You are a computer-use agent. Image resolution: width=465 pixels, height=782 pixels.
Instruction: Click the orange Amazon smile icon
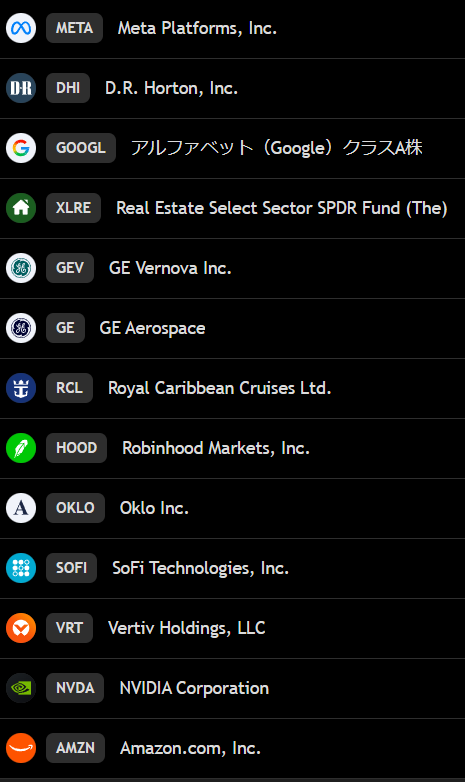(x=21, y=748)
